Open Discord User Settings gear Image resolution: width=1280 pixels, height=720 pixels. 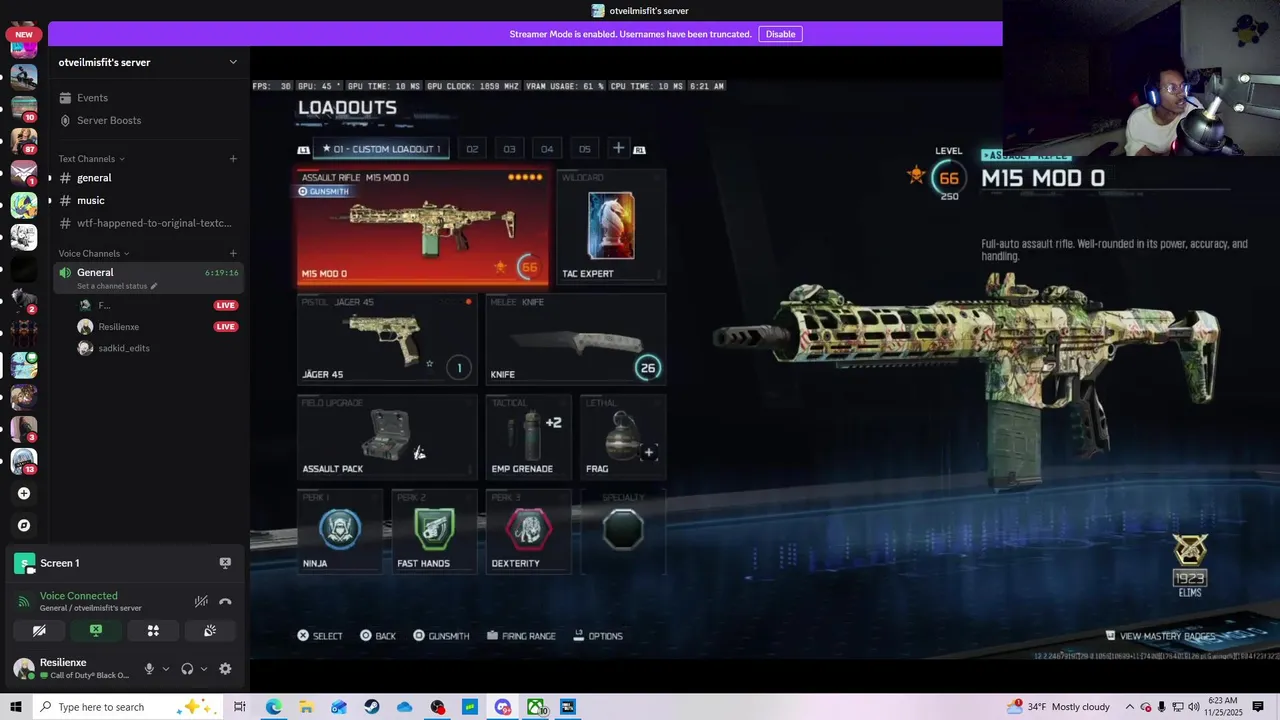point(225,669)
